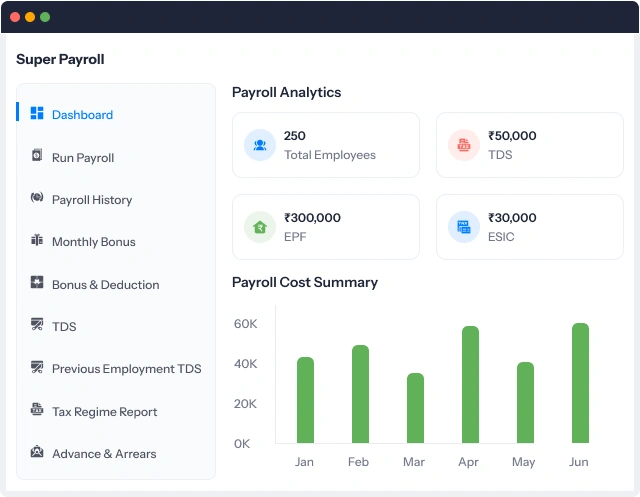
Task: Click the Apr month label
Action: [468, 462]
